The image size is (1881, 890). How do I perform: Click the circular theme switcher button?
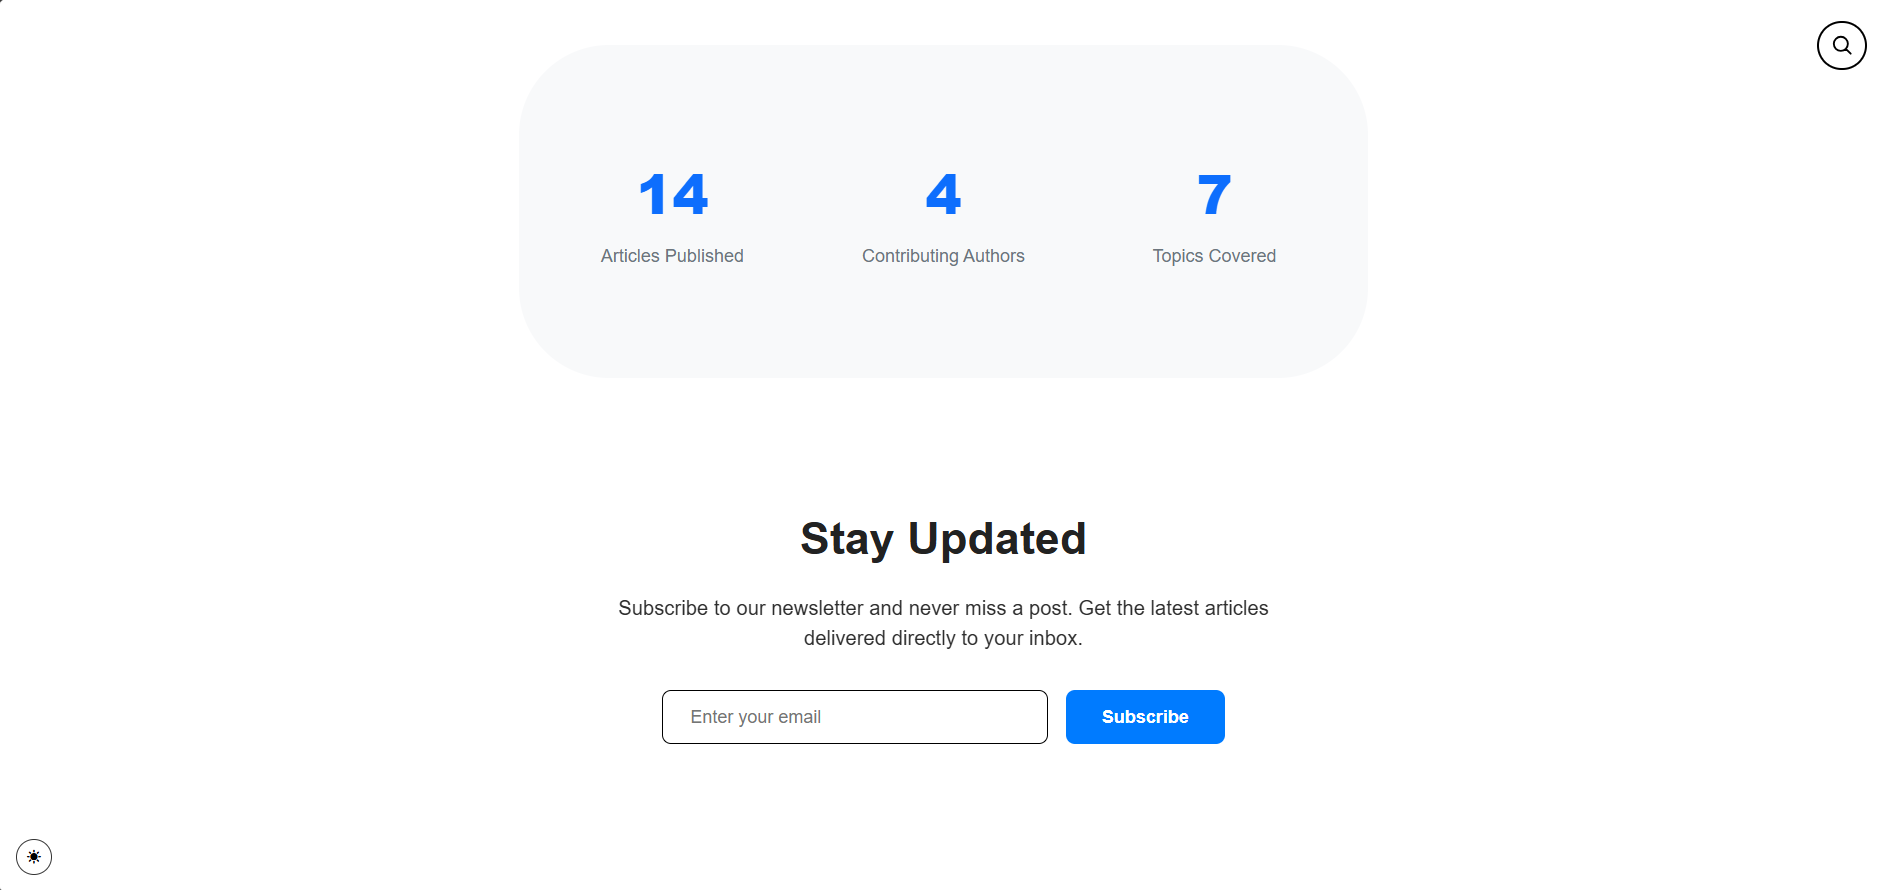click(34, 857)
